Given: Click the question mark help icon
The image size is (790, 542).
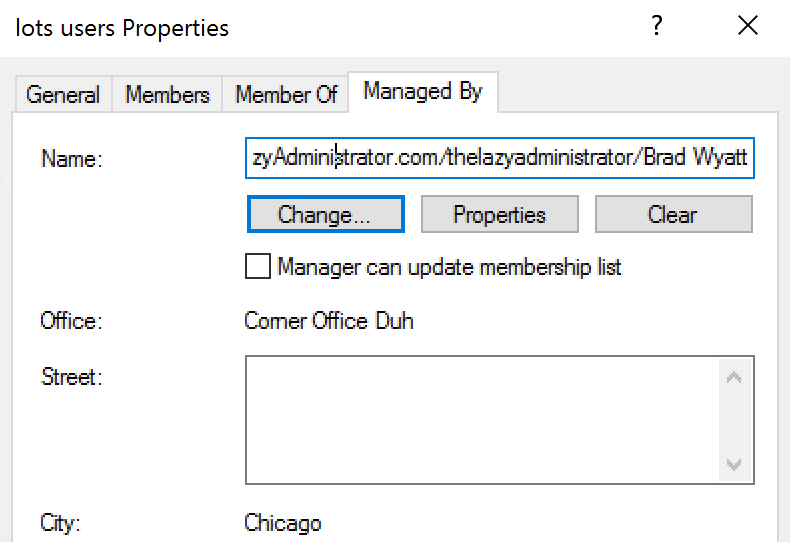Looking at the screenshot, I should click(x=656, y=25).
